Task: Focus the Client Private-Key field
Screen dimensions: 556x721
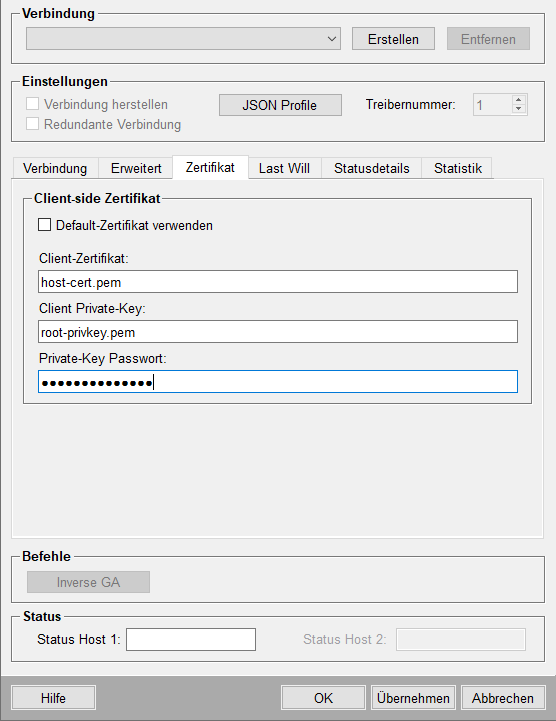Action: [x=278, y=332]
